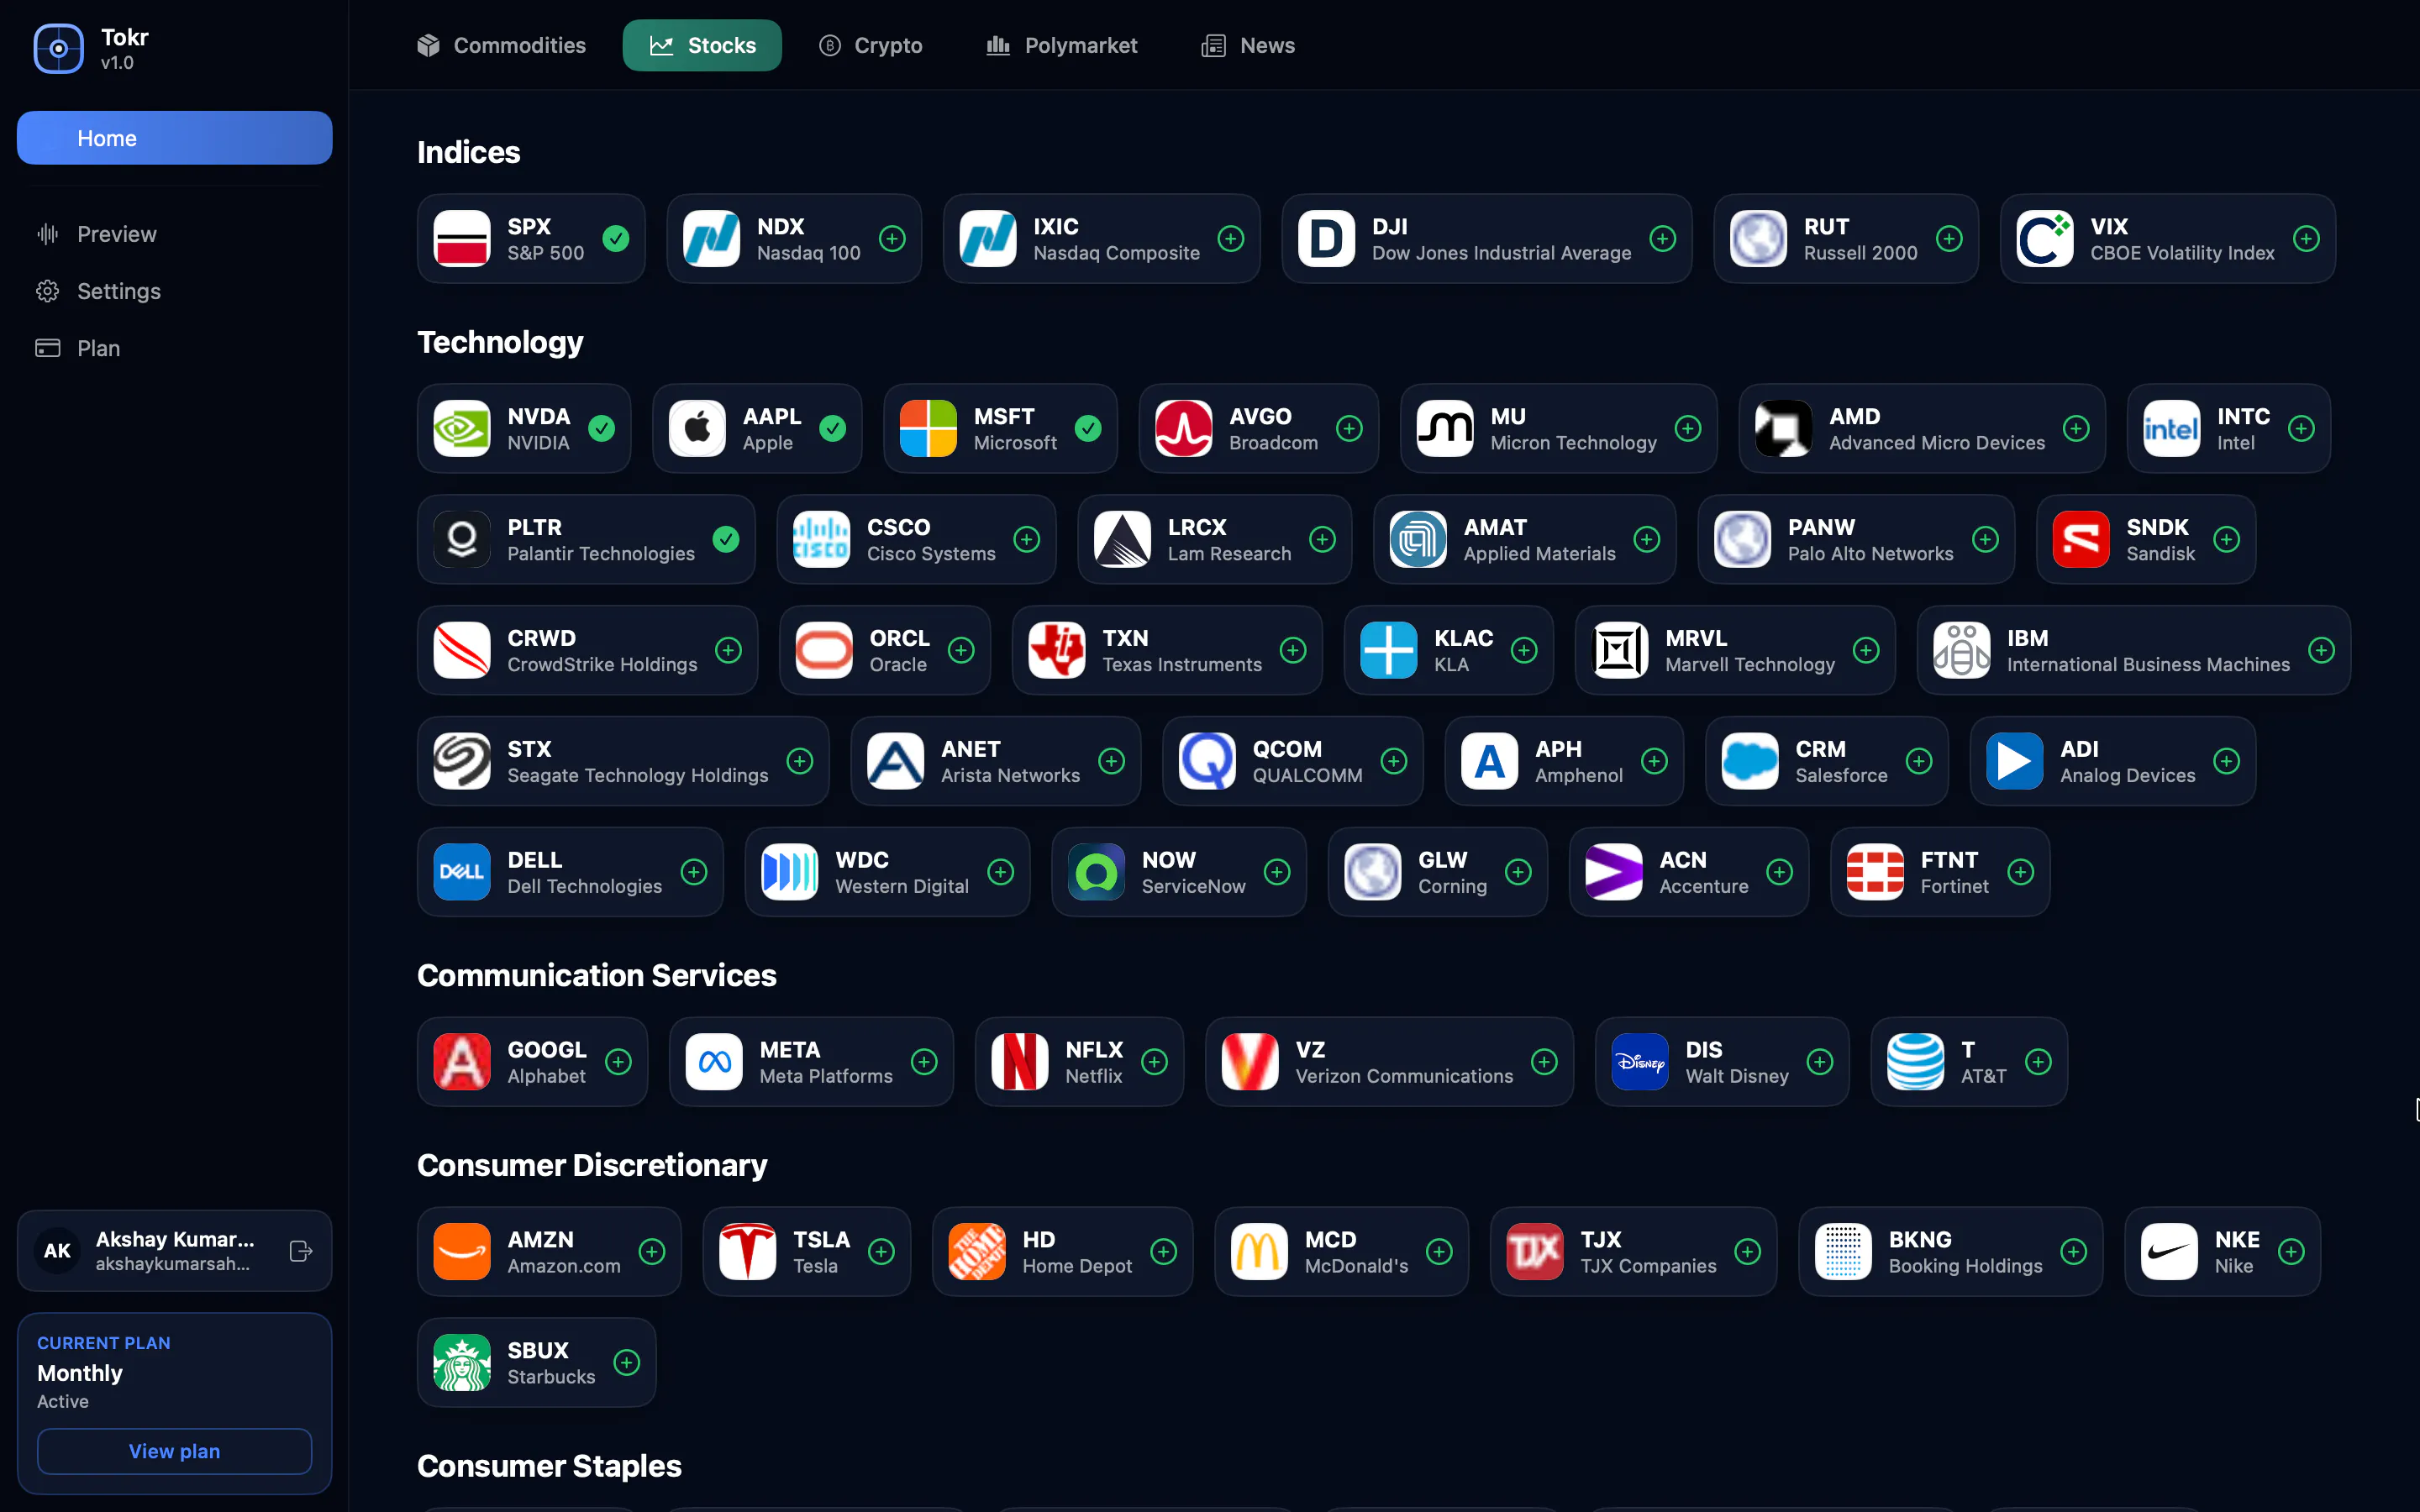The height and width of the screenshot is (1512, 2420).
Task: Open the Crypto tab
Action: [871, 46]
